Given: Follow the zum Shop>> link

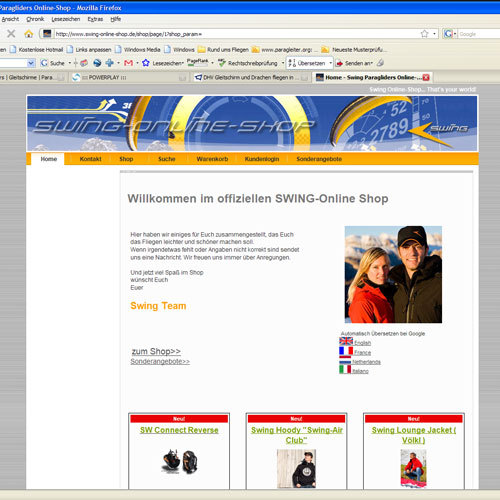Looking at the screenshot, I should (156, 351).
